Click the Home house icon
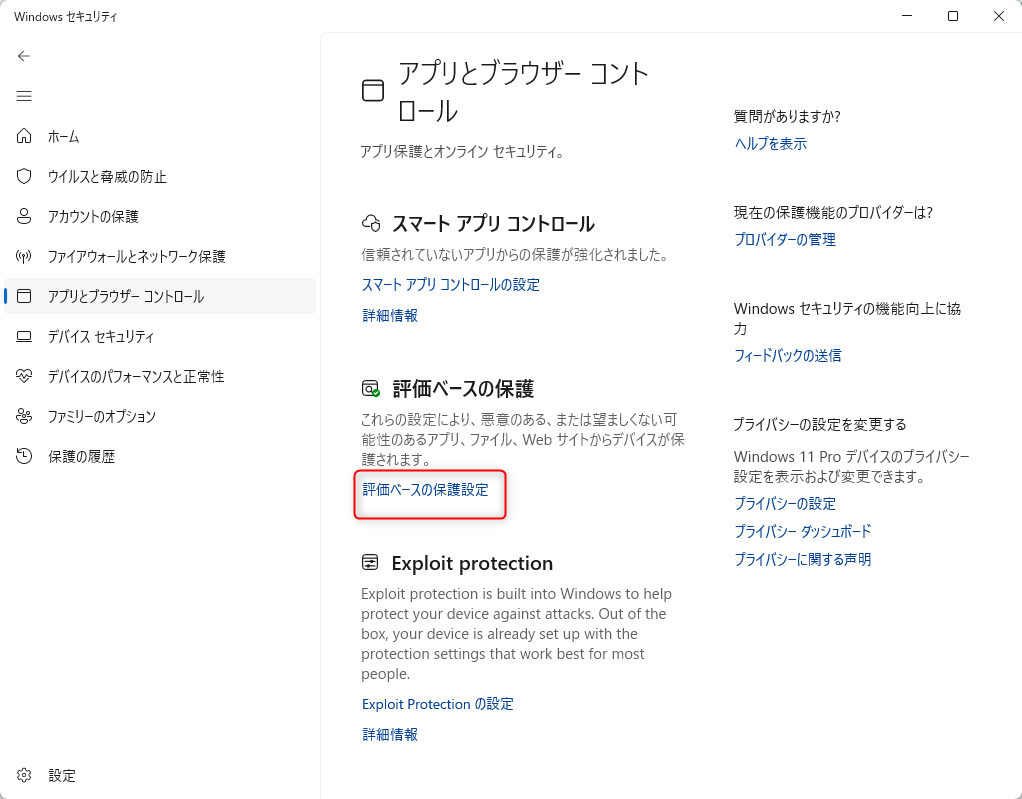Screen dimensions: 1022x799 coord(25,136)
